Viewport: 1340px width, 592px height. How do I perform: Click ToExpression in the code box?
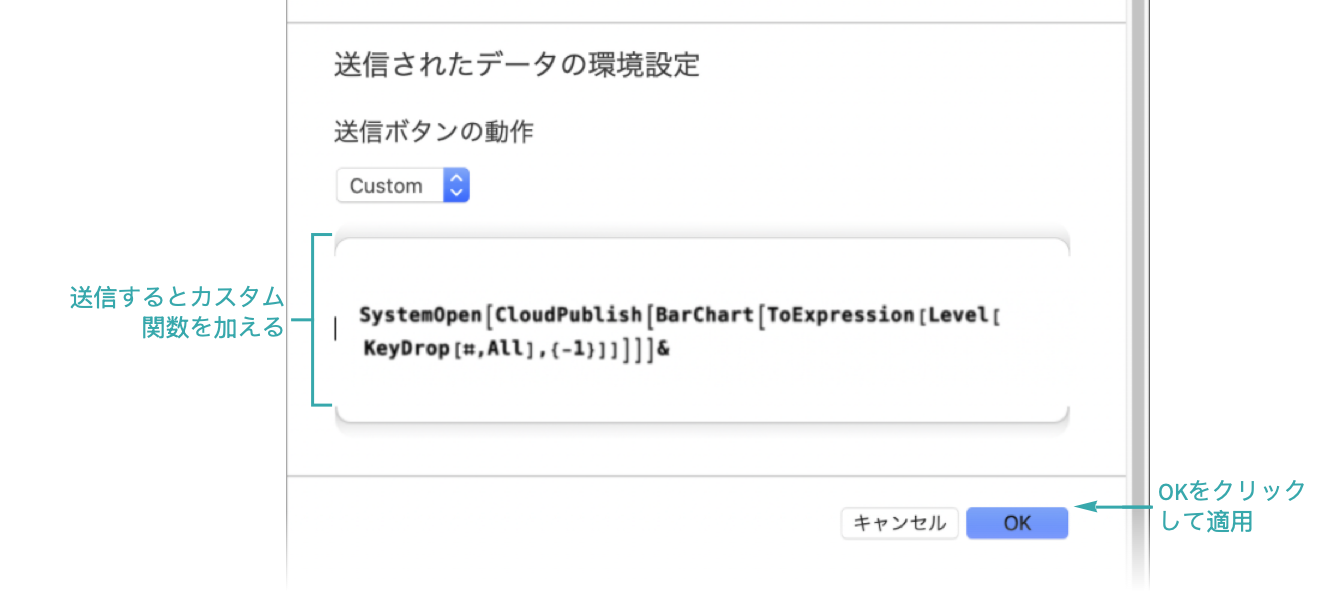click(x=840, y=315)
